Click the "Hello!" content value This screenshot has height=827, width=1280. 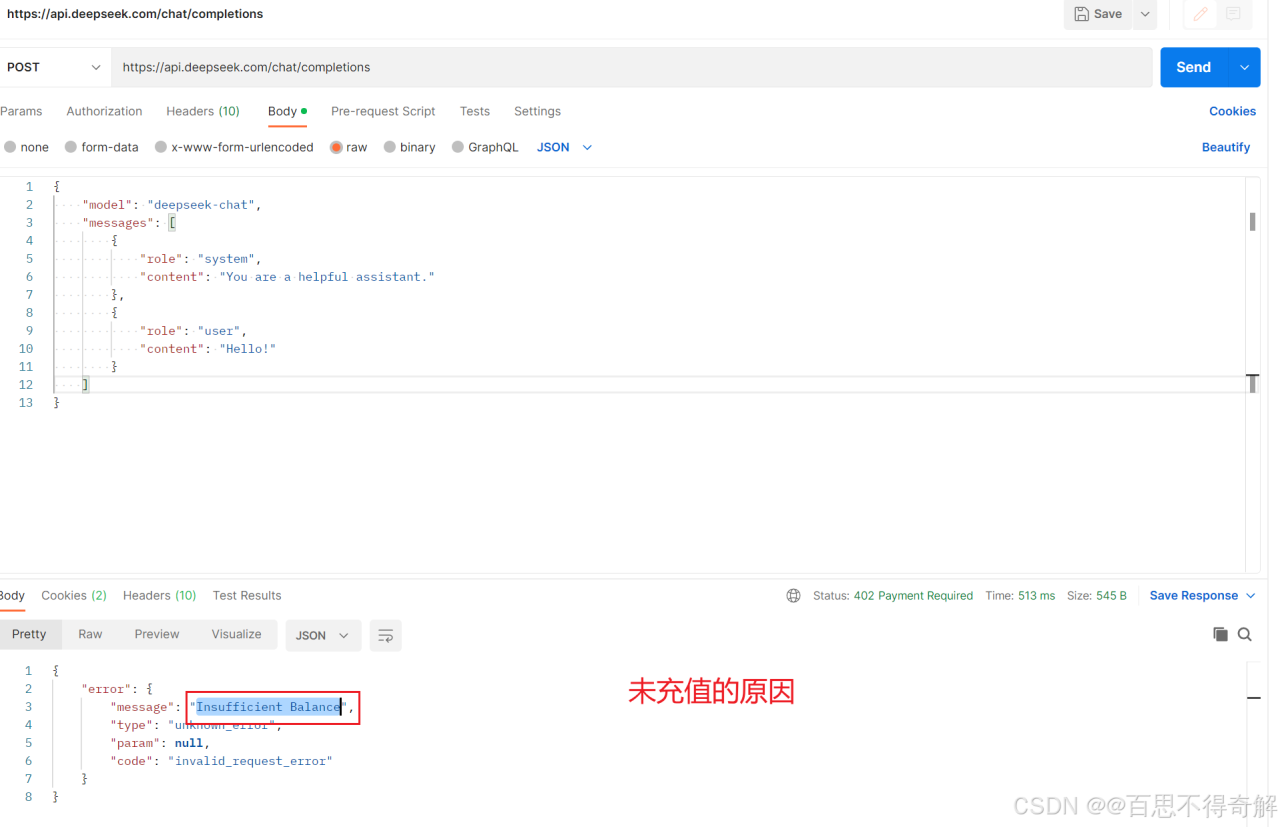(x=247, y=348)
